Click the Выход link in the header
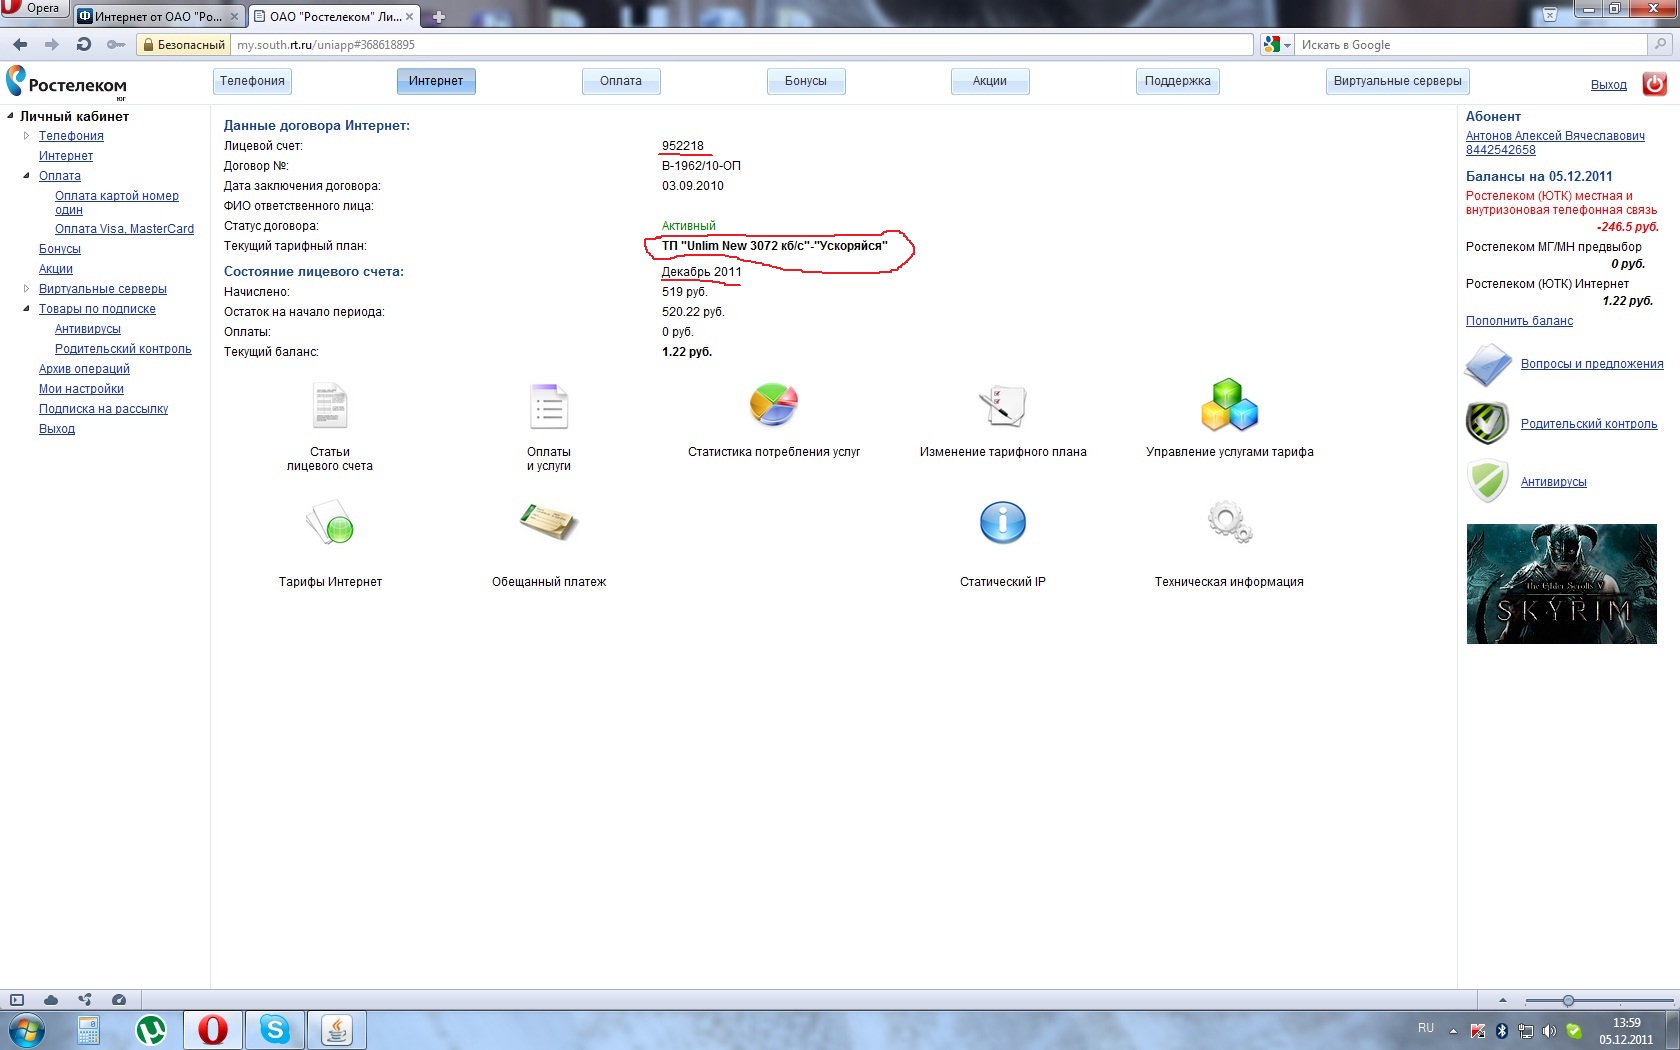The width and height of the screenshot is (1680, 1050). [1609, 85]
